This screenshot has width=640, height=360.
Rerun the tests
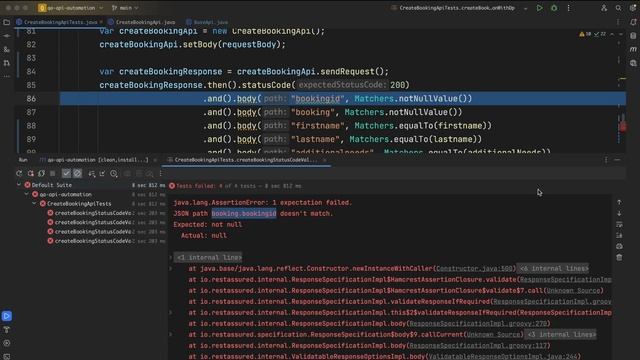19,173
